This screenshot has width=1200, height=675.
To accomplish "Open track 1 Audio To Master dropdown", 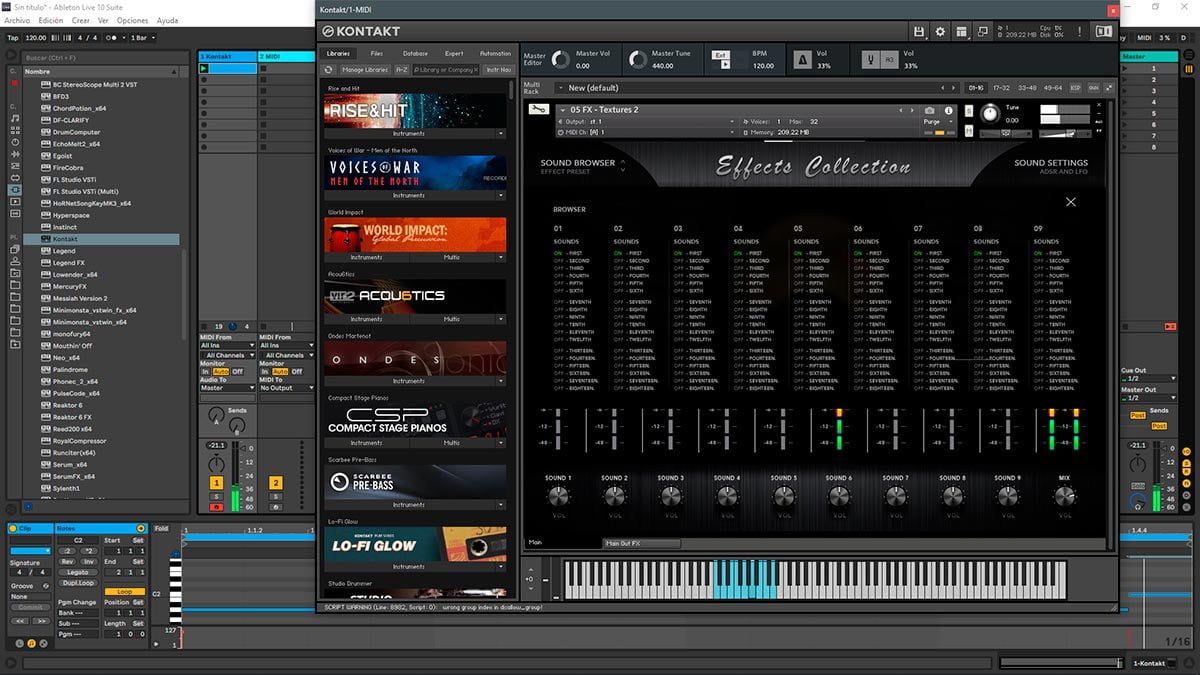I will pyautogui.click(x=227, y=388).
